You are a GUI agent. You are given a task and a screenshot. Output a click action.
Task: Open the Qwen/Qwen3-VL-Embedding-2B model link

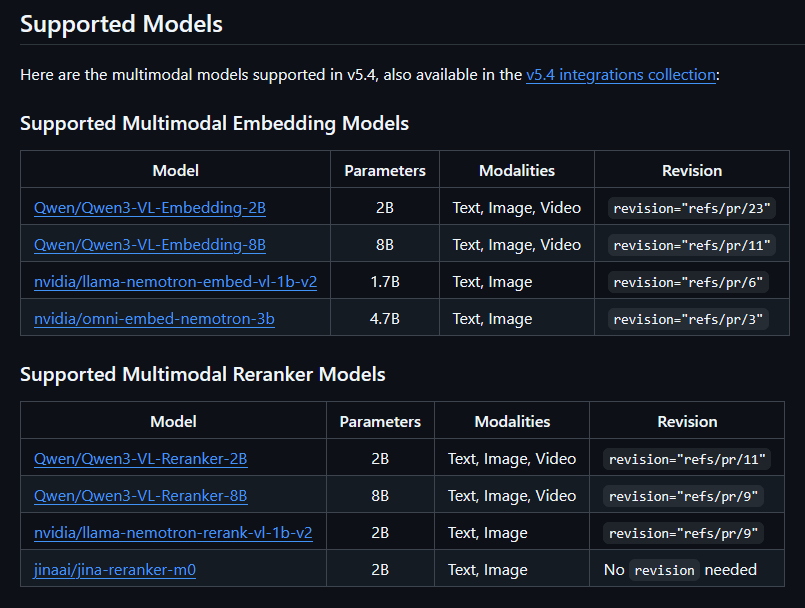tap(150, 208)
